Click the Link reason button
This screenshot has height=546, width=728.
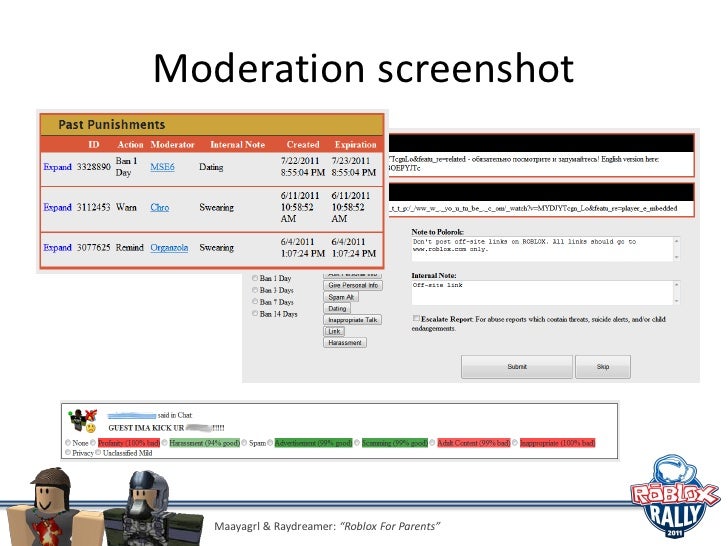pos(334,331)
